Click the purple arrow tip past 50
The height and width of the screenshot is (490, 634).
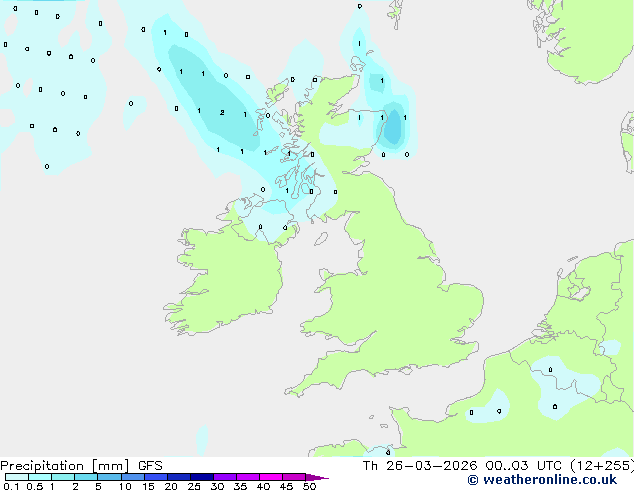(317, 477)
